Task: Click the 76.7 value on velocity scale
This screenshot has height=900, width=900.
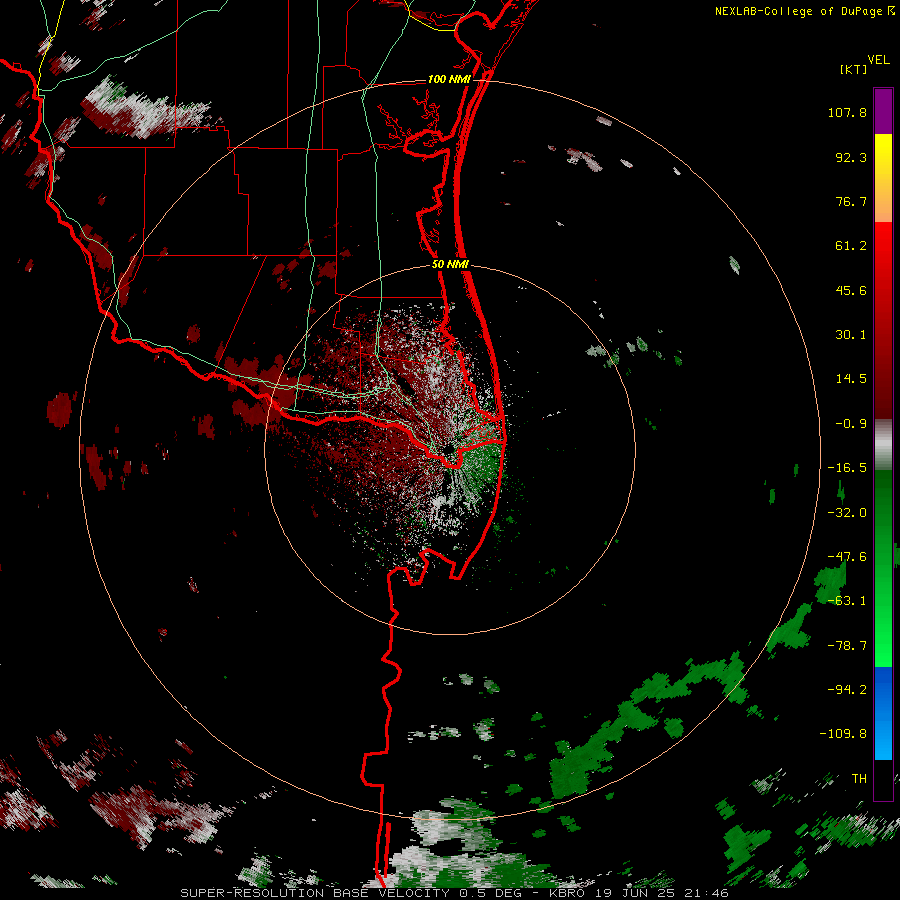Action: 851,201
